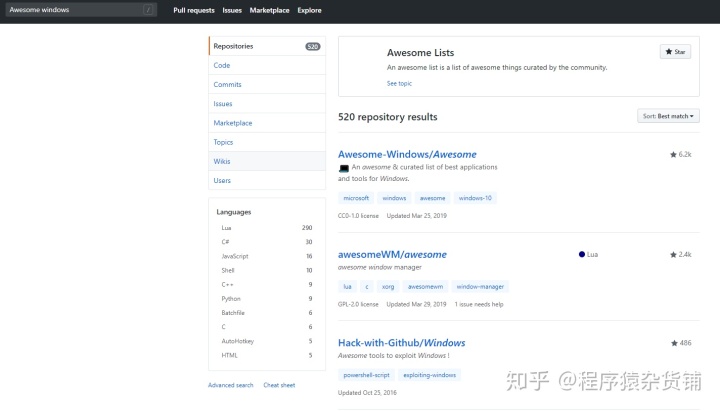Click the Lua language color dot

[582, 254]
